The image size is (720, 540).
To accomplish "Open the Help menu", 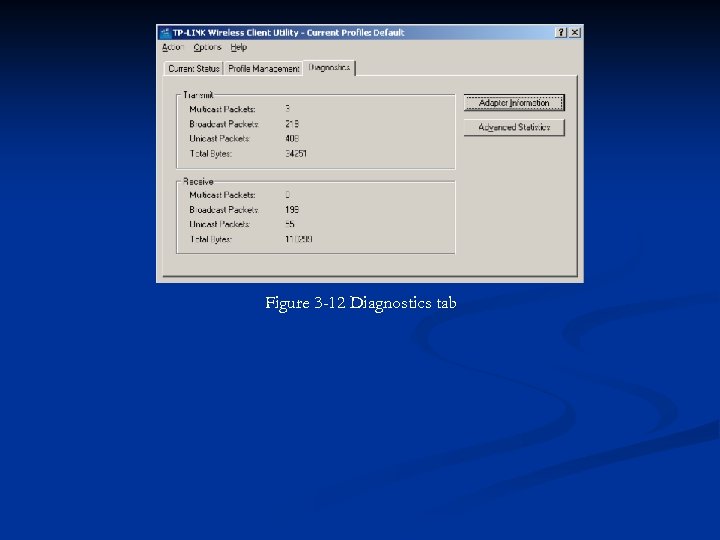I will pos(239,47).
